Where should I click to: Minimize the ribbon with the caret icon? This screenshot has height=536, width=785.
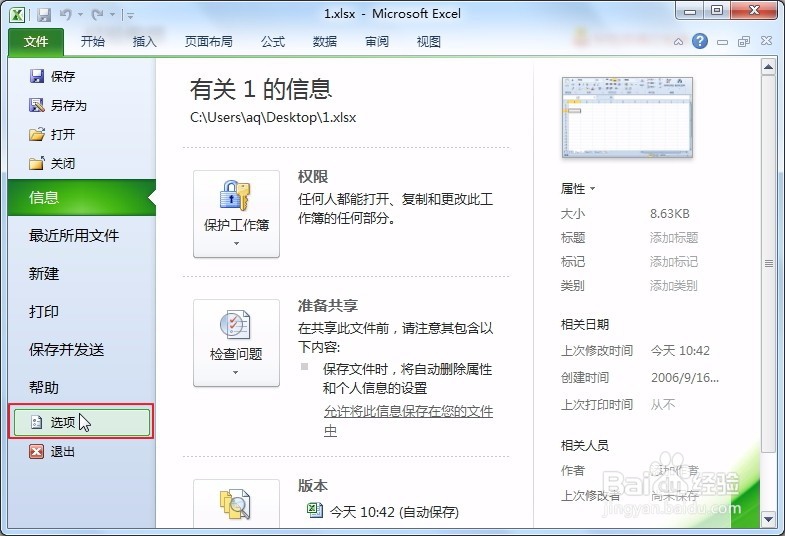[678, 42]
